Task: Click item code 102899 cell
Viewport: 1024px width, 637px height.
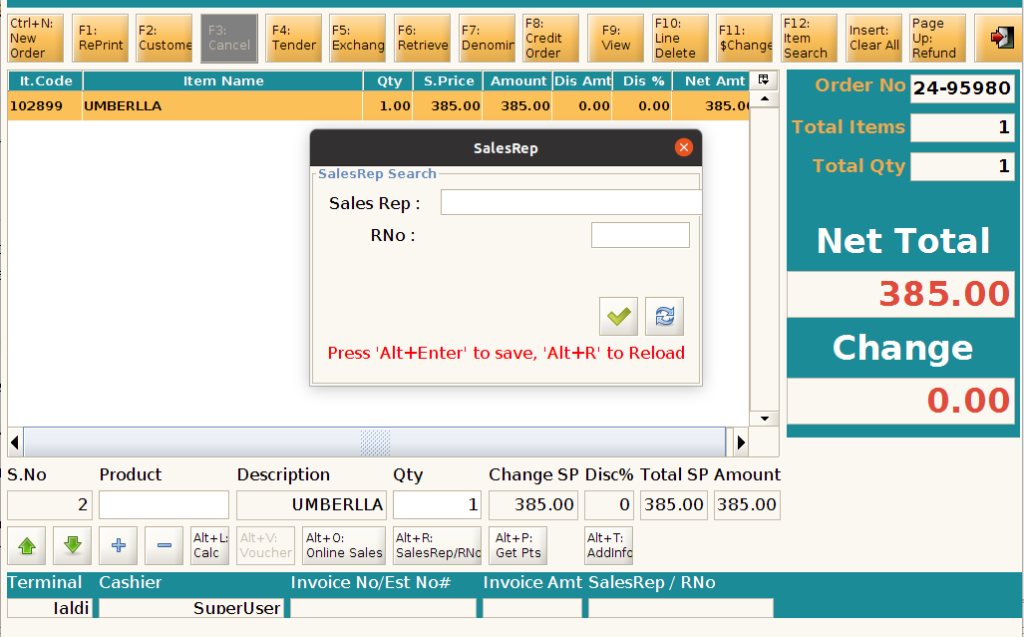Action: click(45, 106)
